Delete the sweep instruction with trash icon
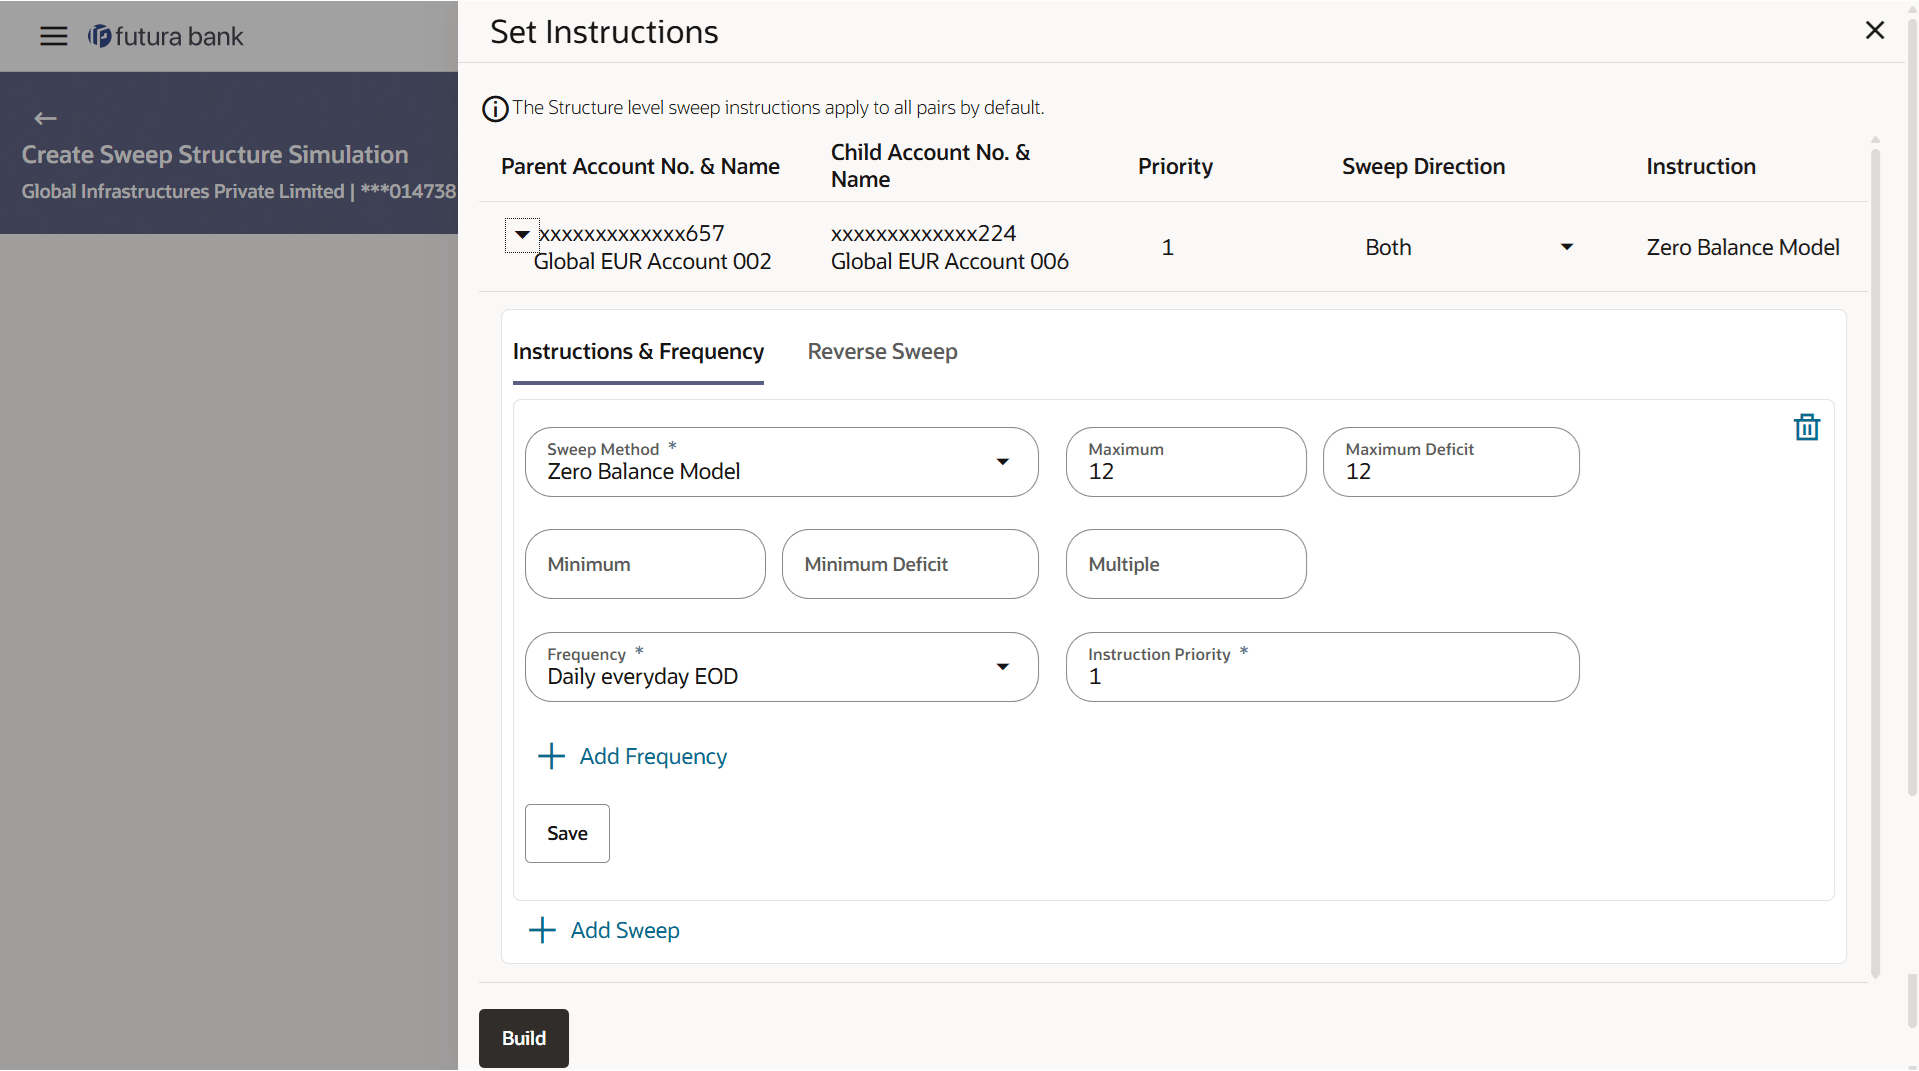 pos(1806,428)
